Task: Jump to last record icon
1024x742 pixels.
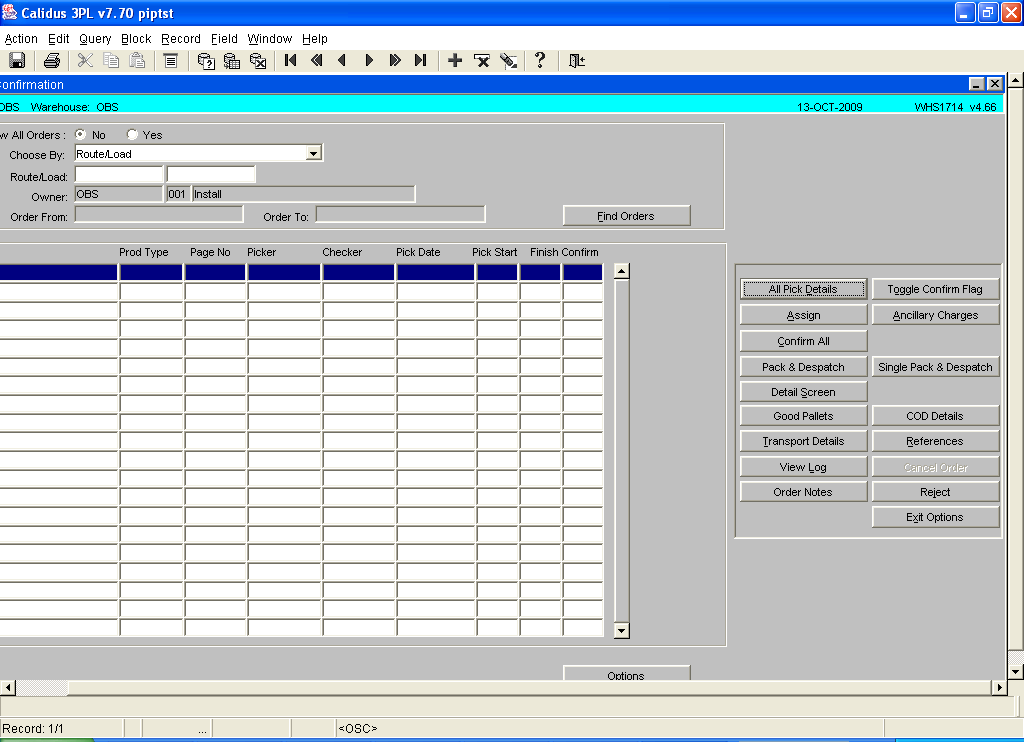Action: (x=421, y=61)
